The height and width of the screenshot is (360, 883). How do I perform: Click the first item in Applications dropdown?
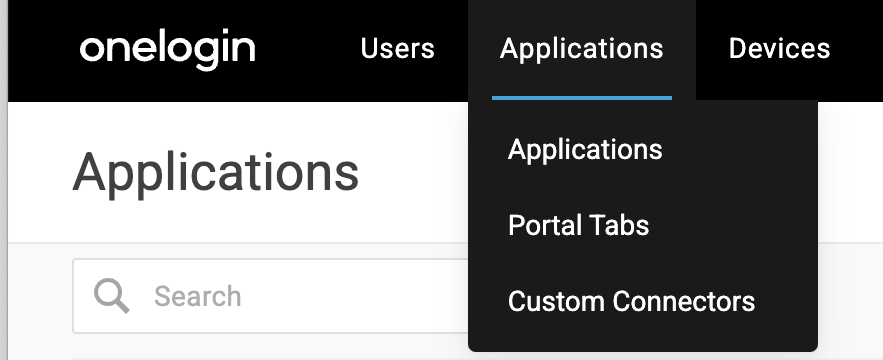585,150
